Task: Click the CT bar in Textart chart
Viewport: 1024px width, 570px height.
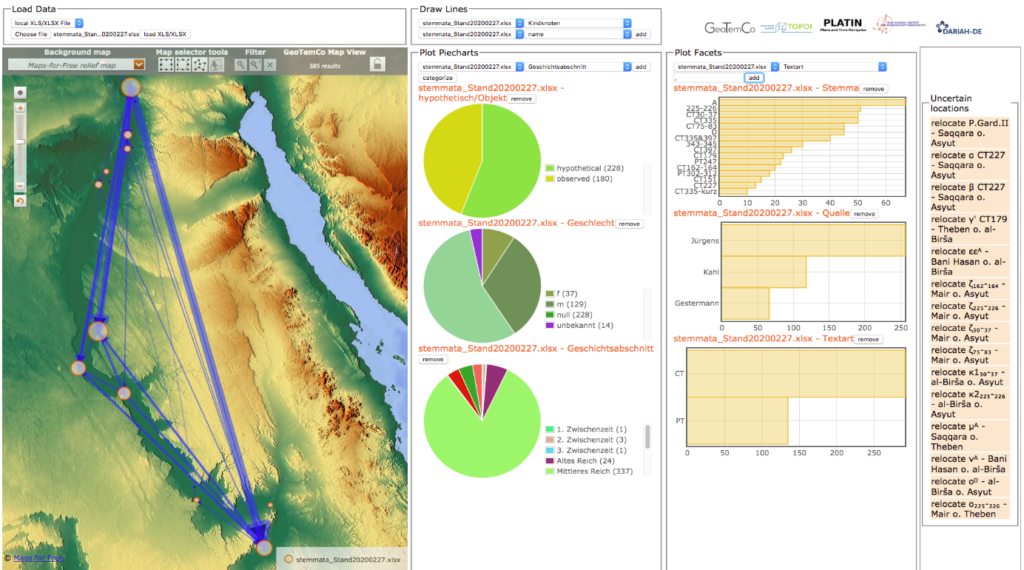Action: pyautogui.click(x=796, y=373)
